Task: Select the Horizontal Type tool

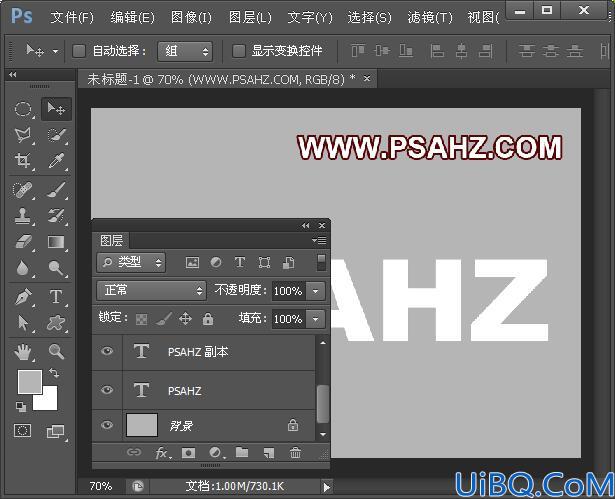Action: tap(56, 297)
